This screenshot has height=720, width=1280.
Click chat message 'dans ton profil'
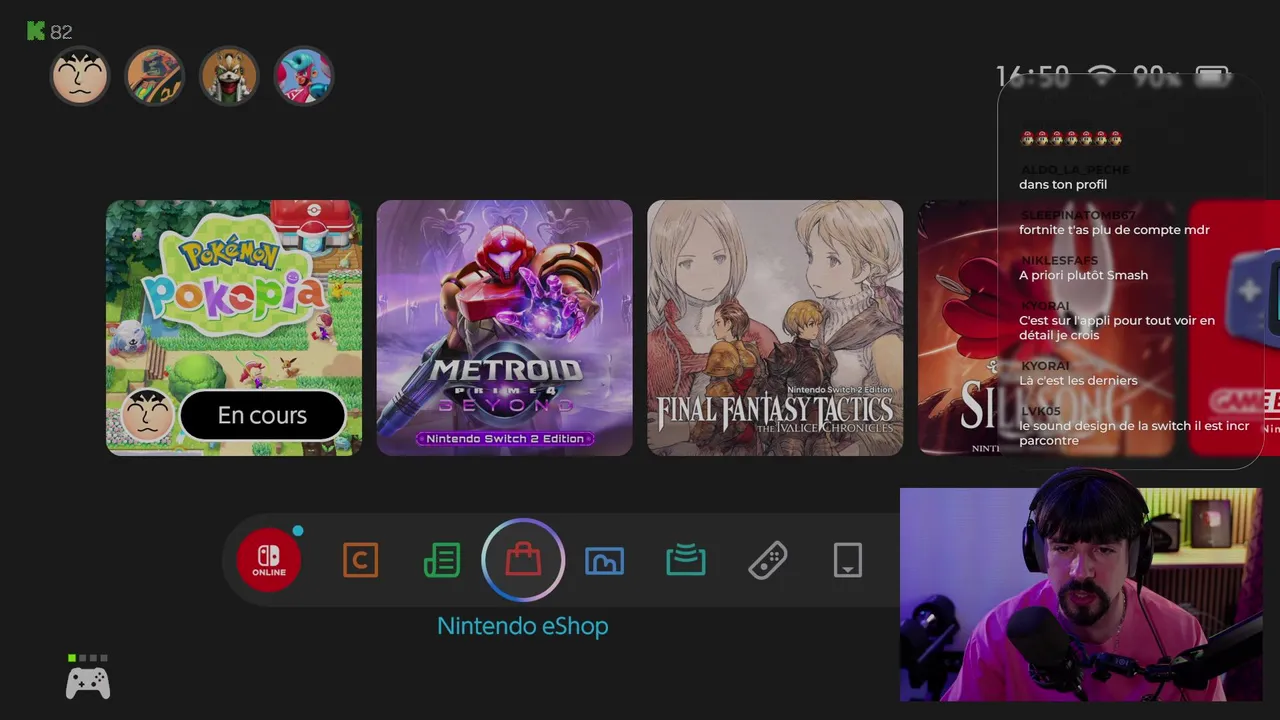(x=1063, y=184)
